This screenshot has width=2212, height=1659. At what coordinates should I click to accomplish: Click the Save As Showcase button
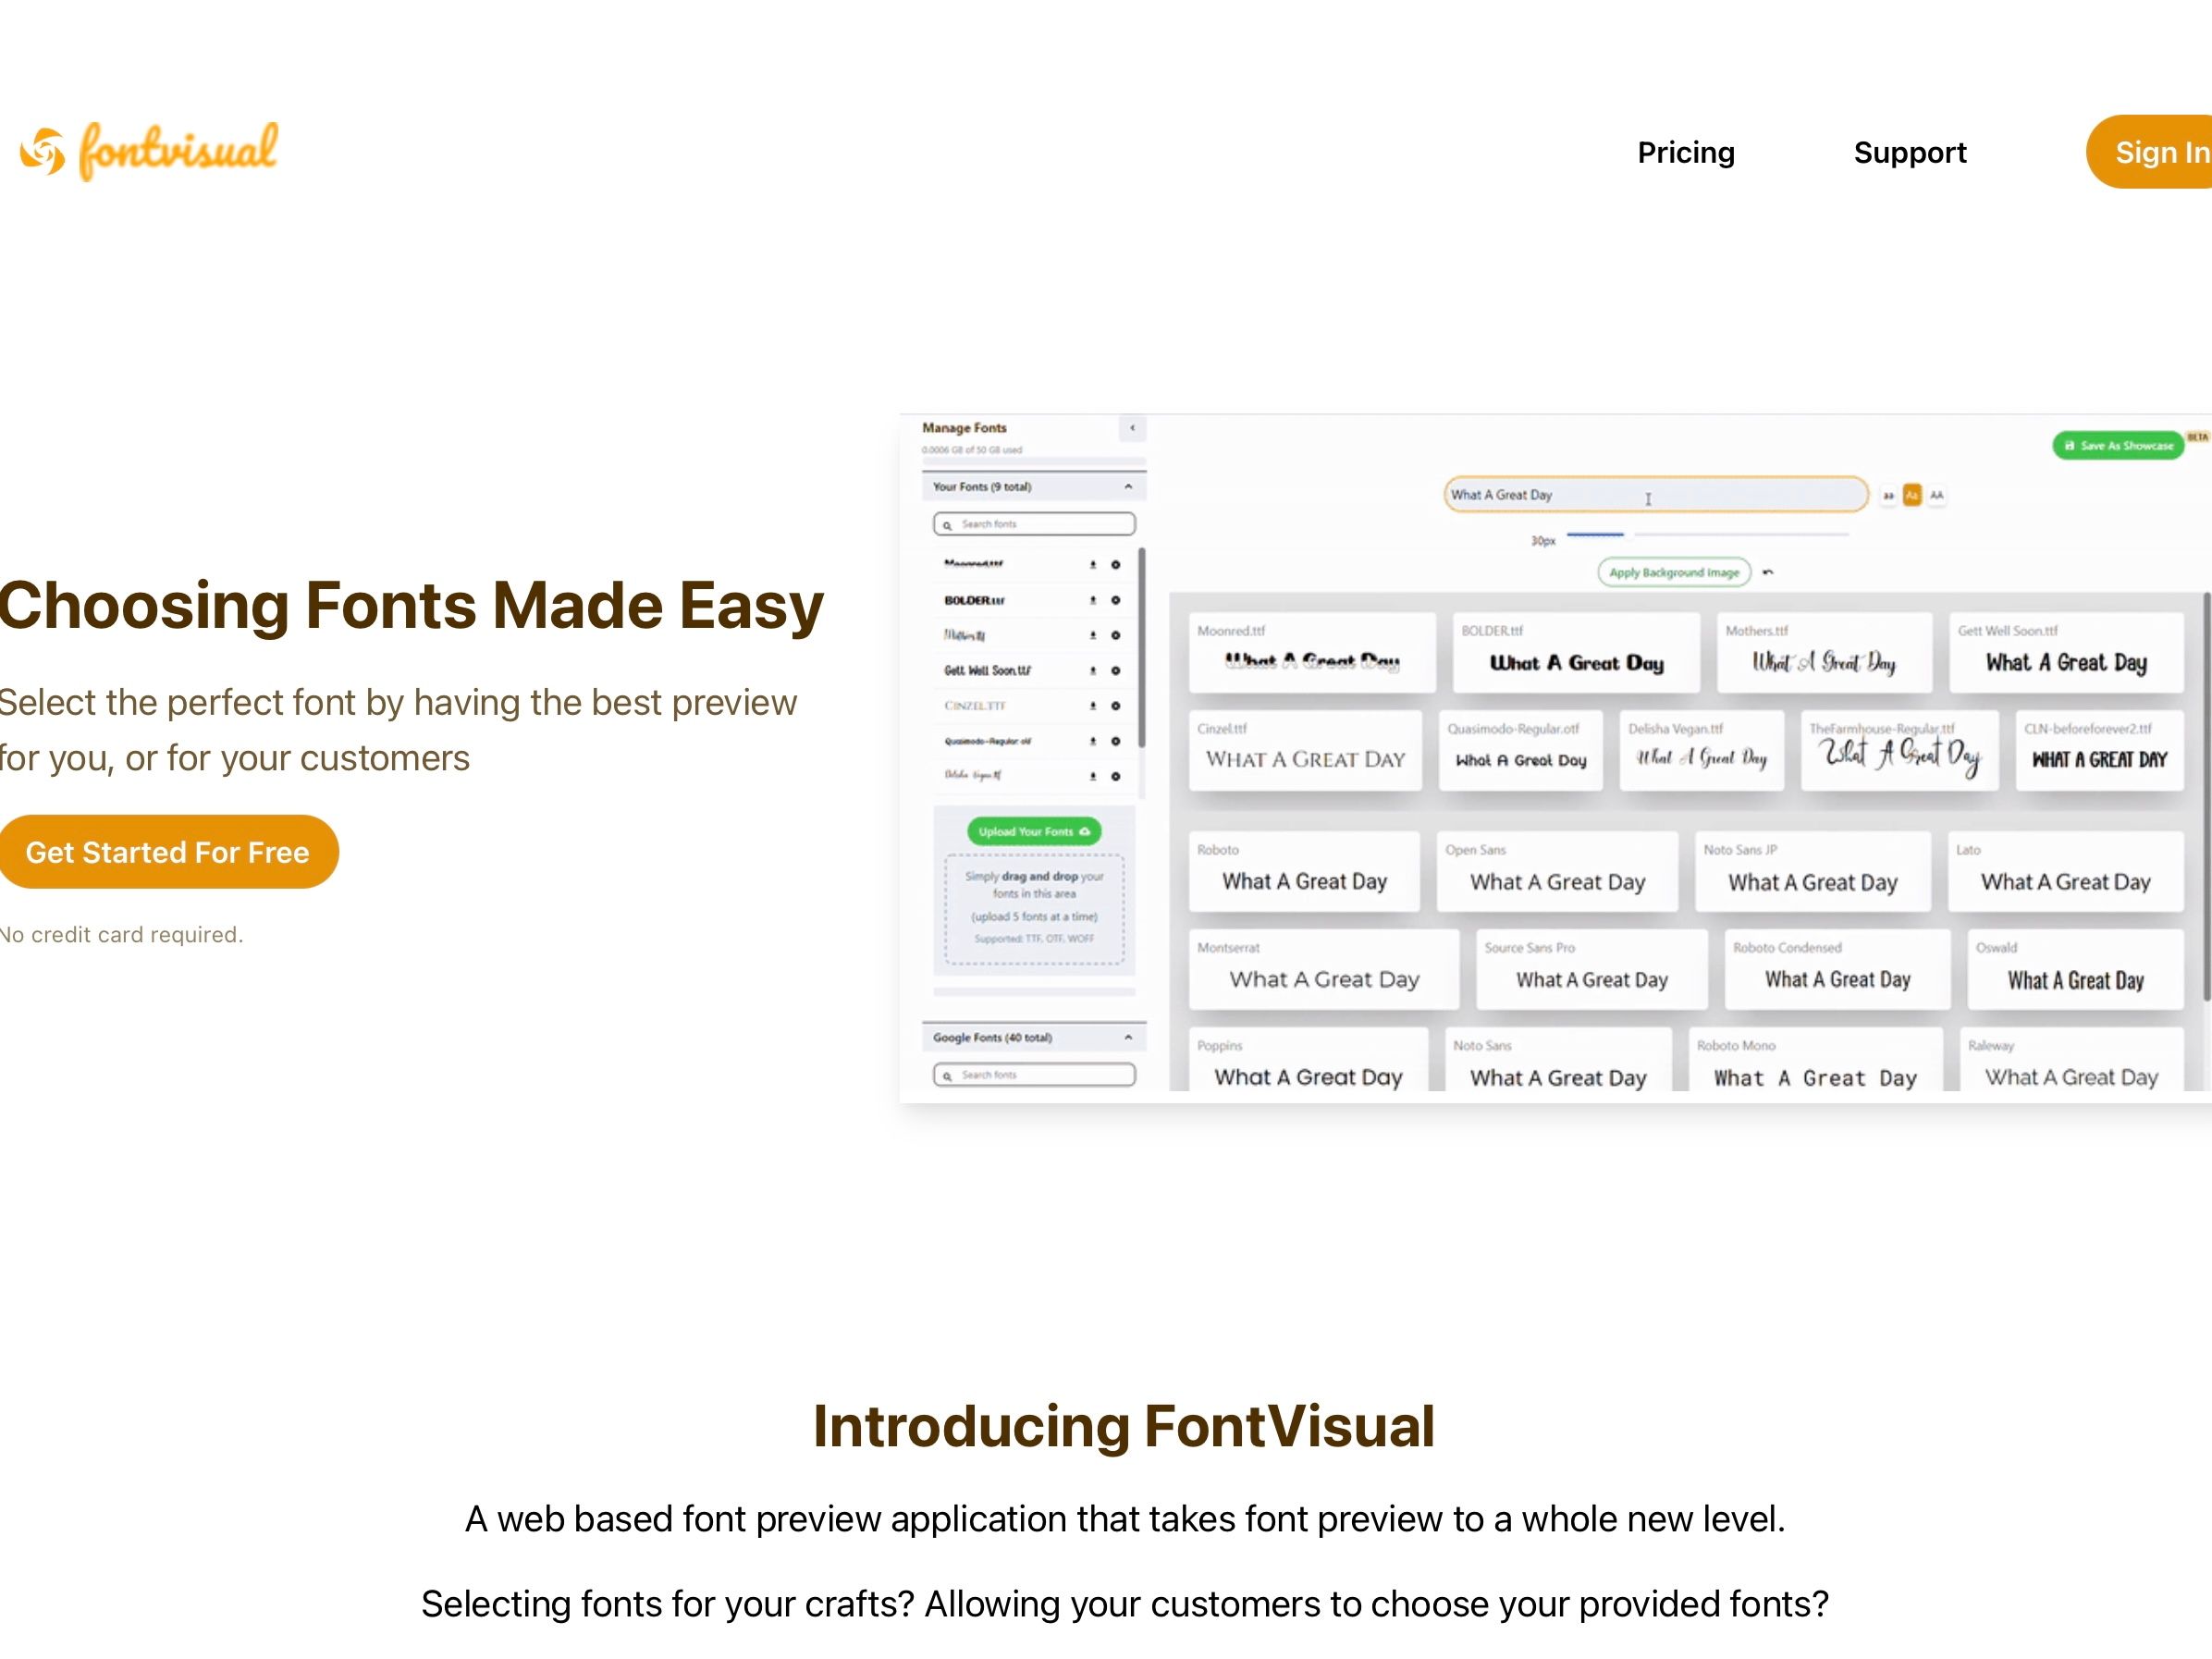2118,446
